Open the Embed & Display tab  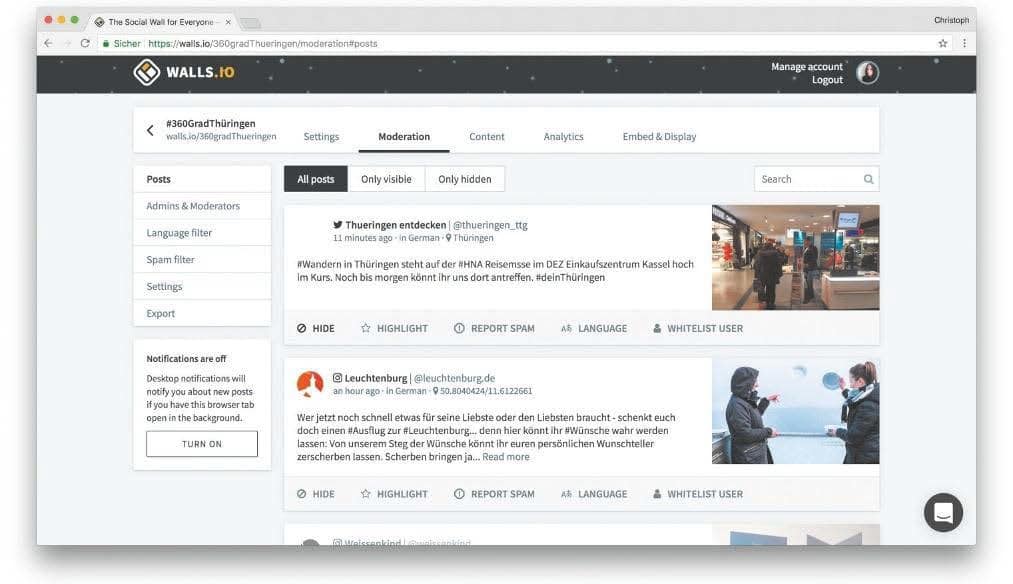(660, 136)
